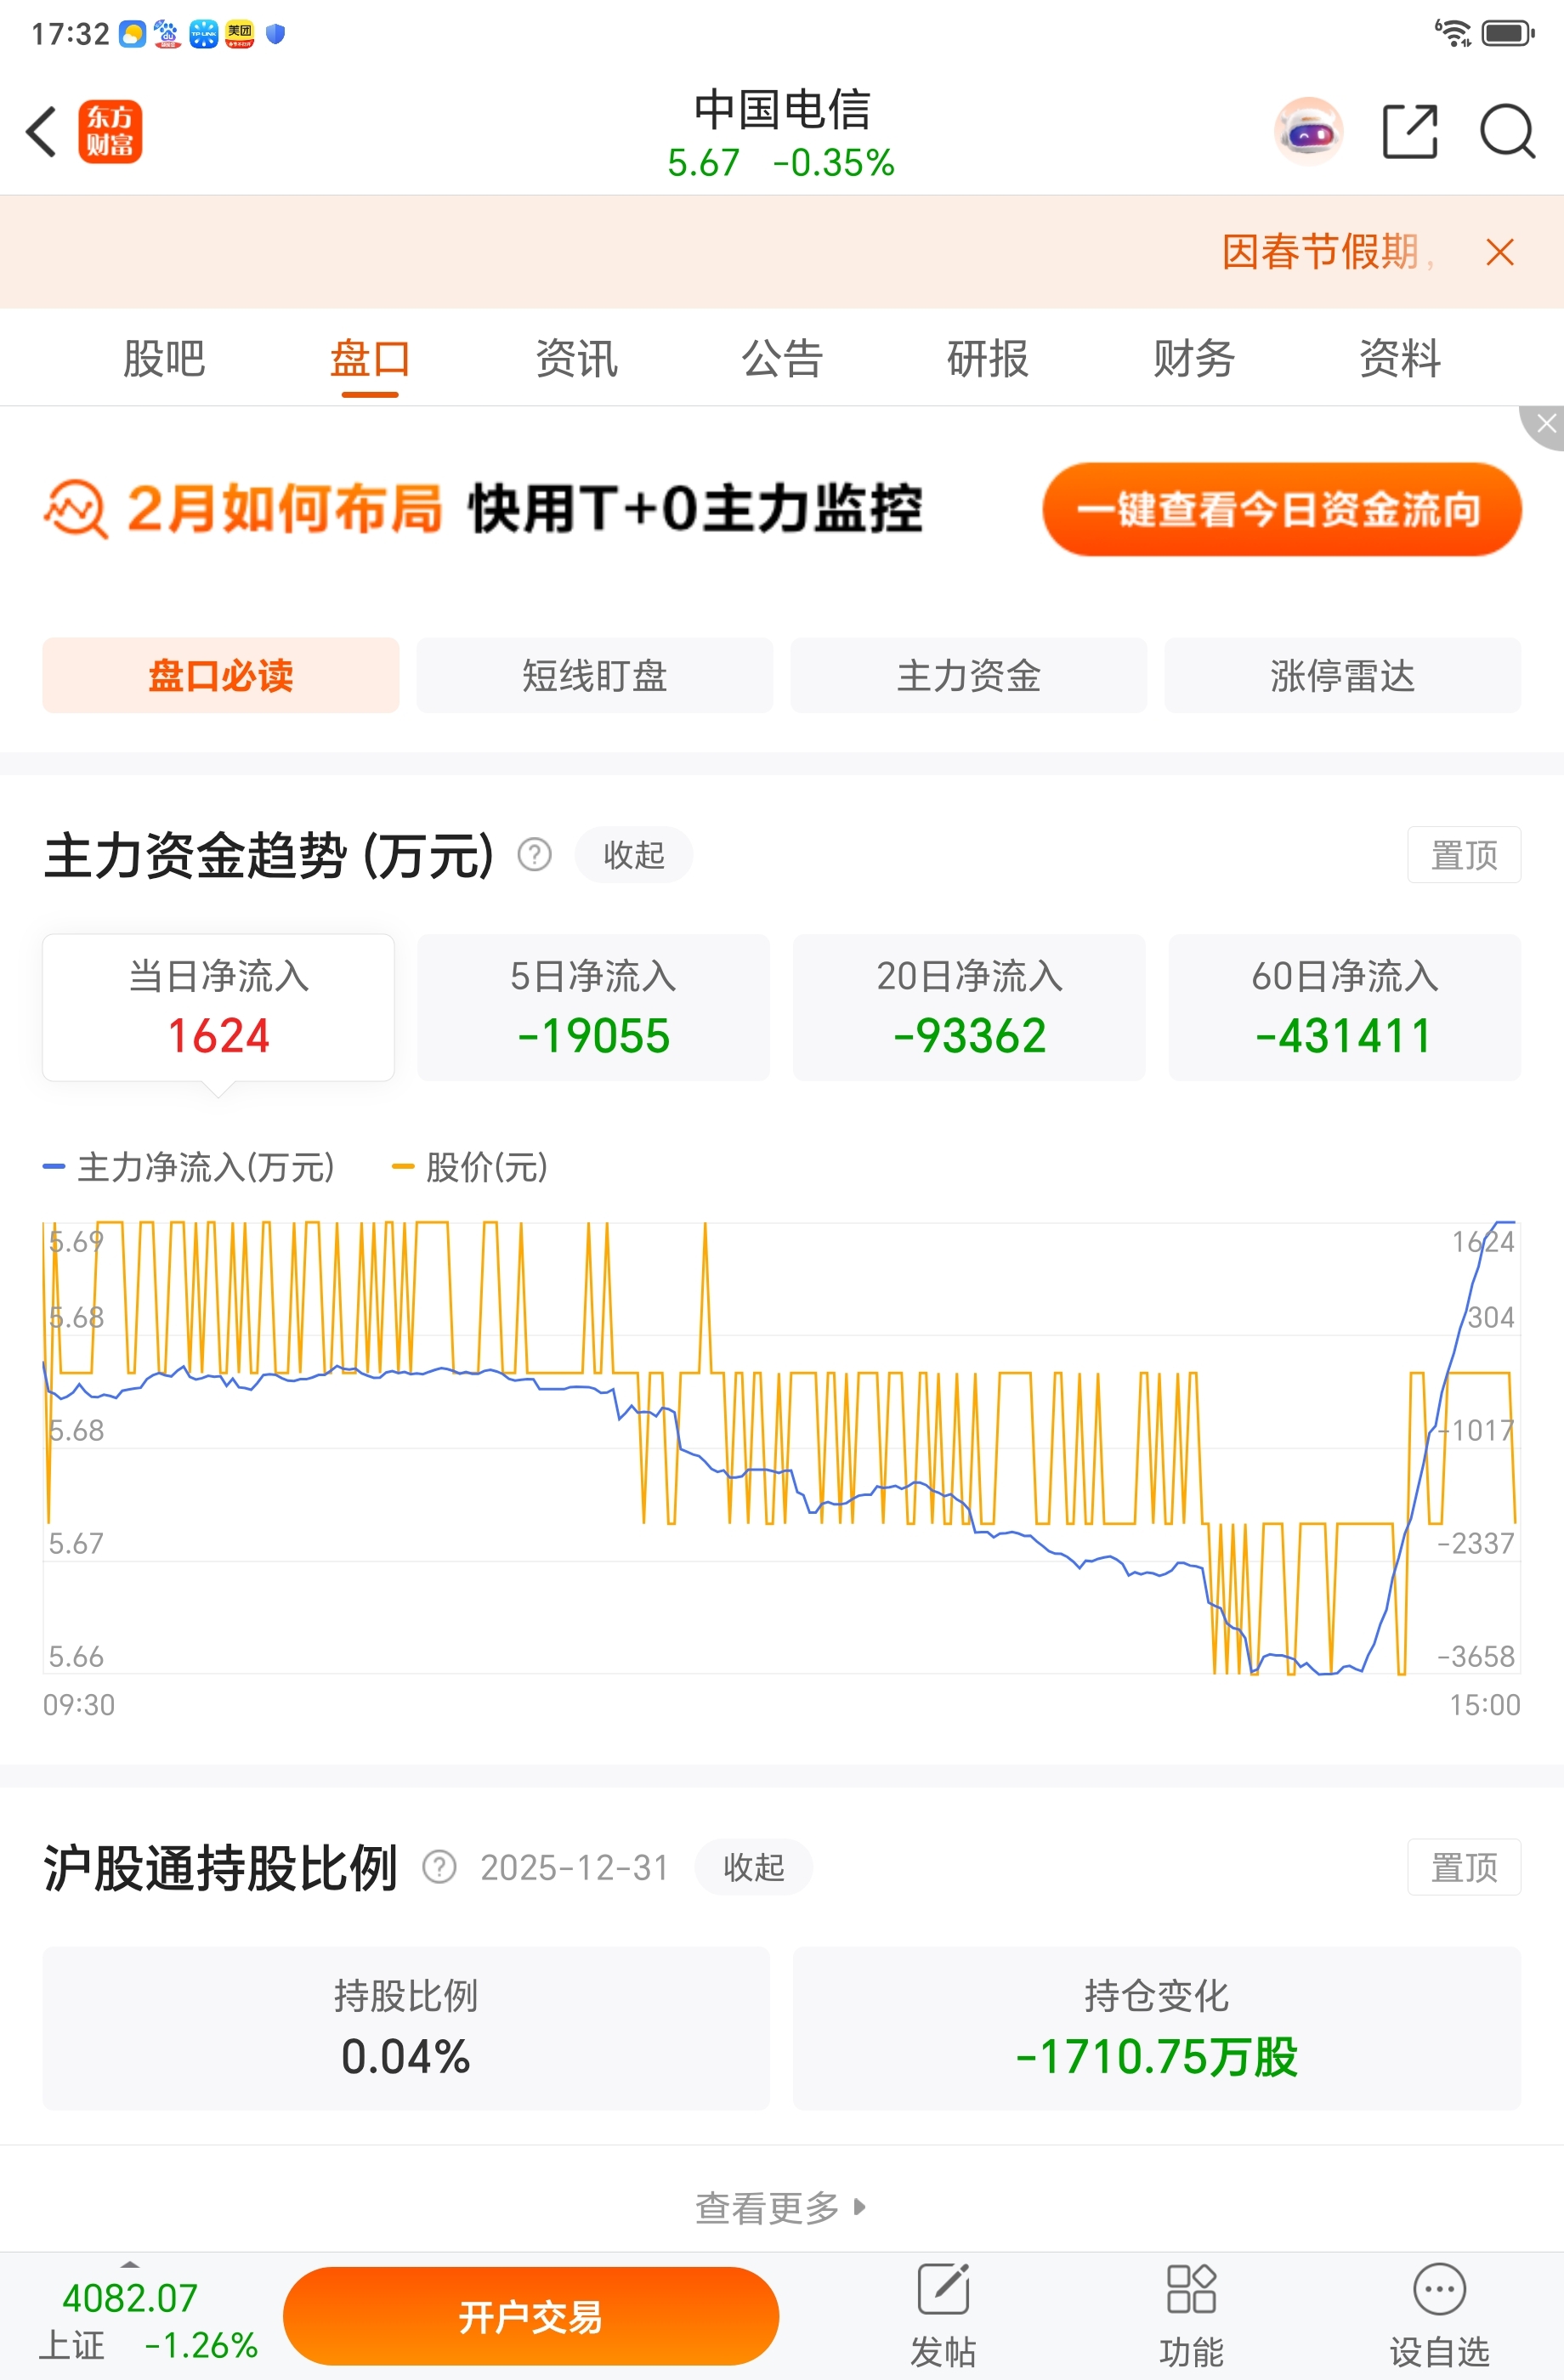The width and height of the screenshot is (1564, 2380).
Task: Tap the 发帖 compose icon
Action: (943, 2290)
